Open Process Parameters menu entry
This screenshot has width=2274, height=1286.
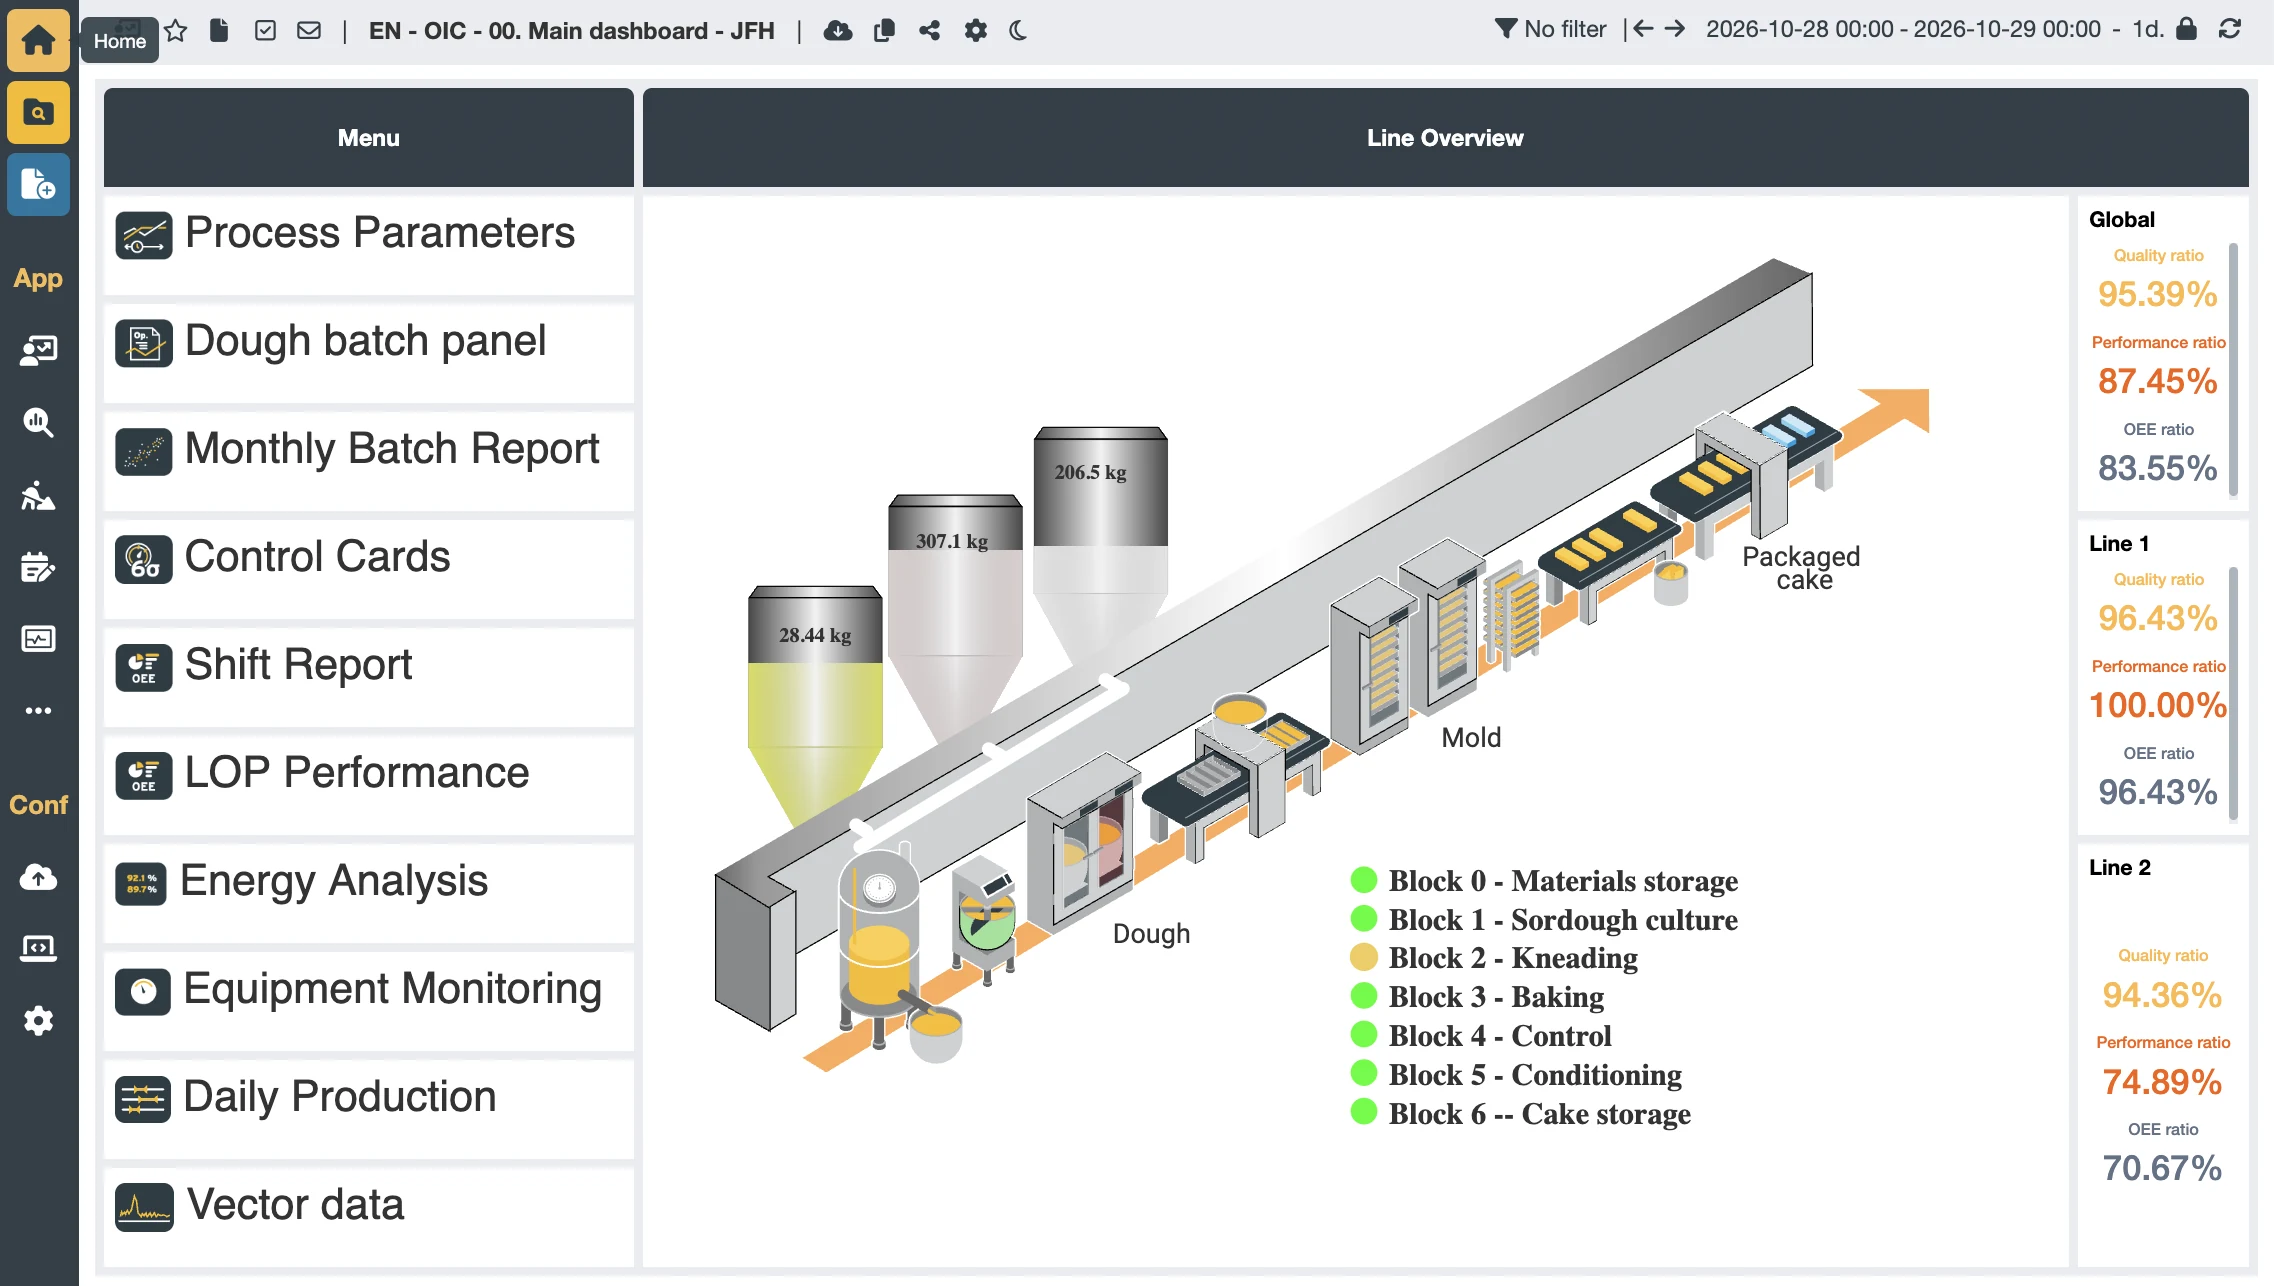(x=369, y=244)
